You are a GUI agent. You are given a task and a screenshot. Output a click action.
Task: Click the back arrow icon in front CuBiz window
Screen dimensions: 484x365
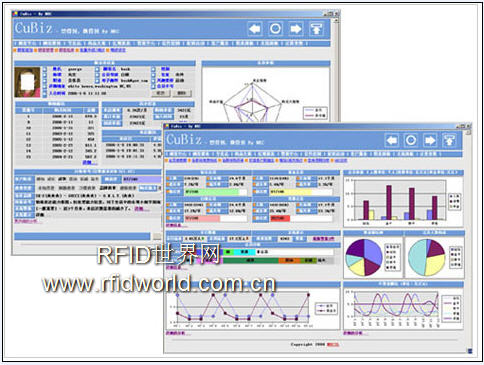point(392,140)
